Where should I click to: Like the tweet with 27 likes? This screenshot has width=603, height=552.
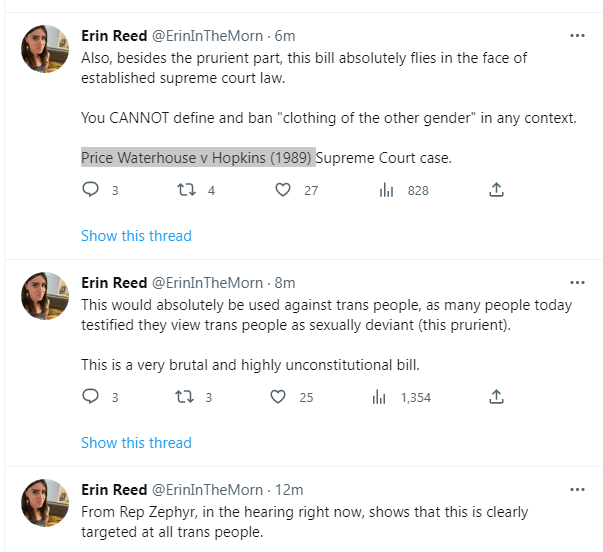click(283, 190)
